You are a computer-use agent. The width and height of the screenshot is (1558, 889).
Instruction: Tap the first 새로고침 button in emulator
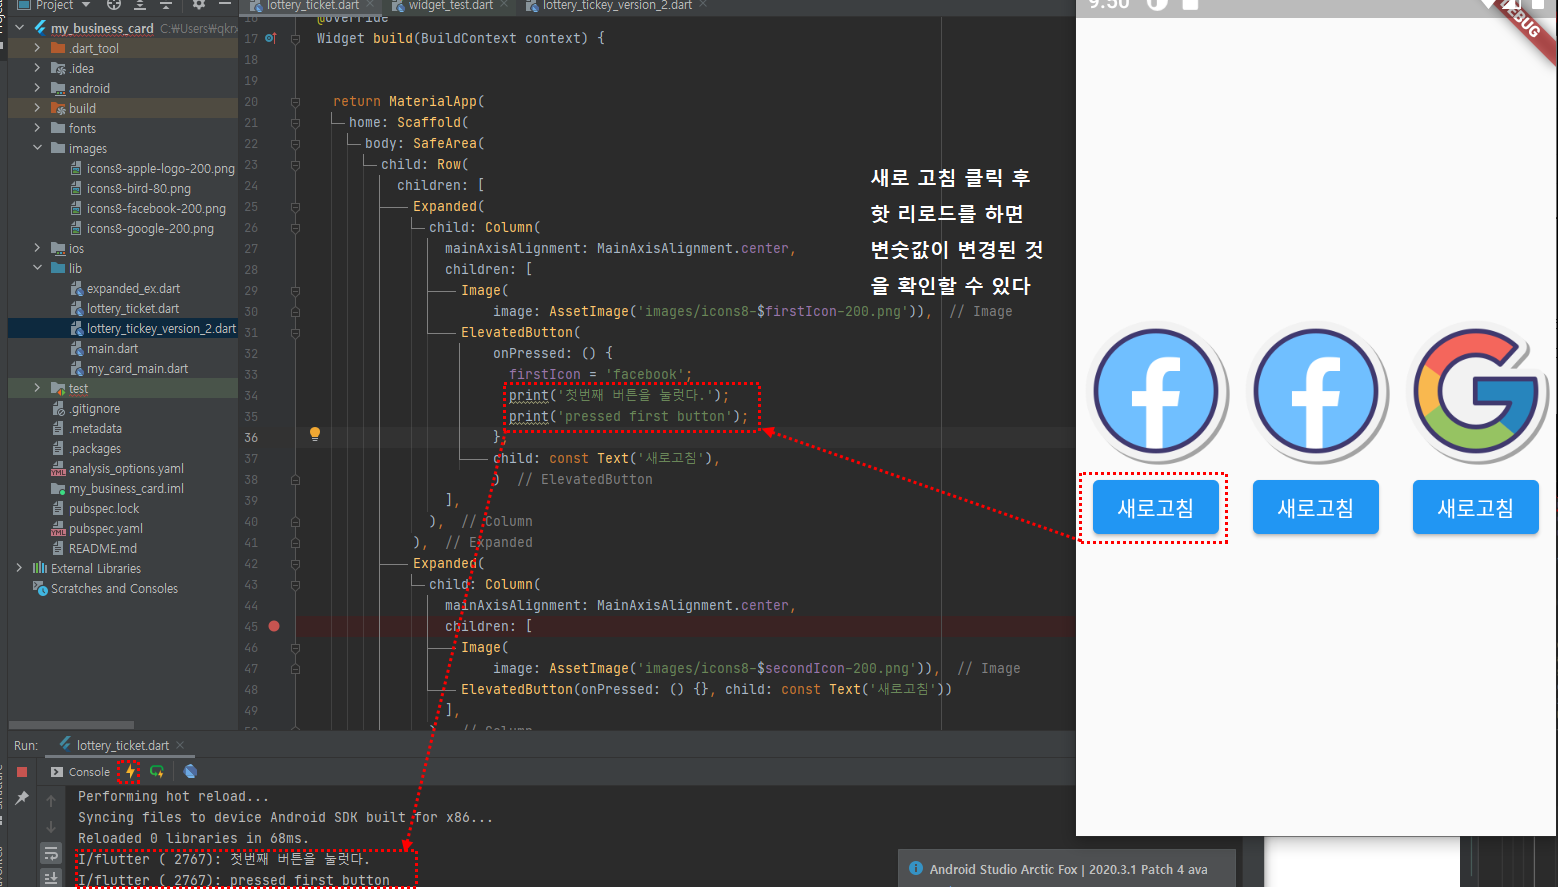point(1156,507)
